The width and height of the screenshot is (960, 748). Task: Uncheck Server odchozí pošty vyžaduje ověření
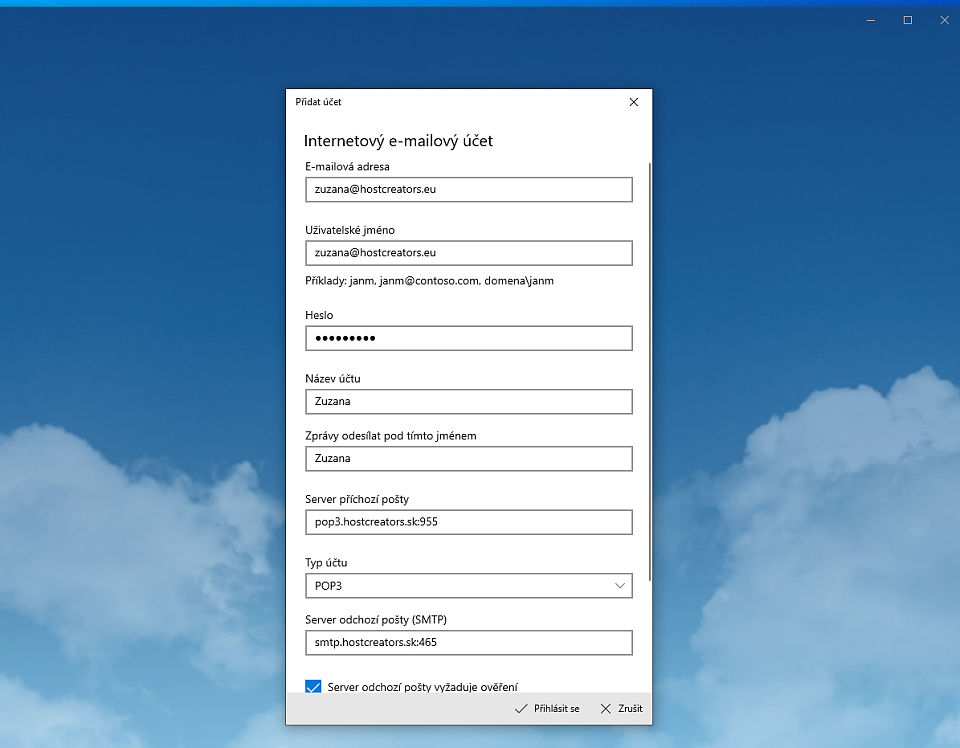pyautogui.click(x=313, y=687)
